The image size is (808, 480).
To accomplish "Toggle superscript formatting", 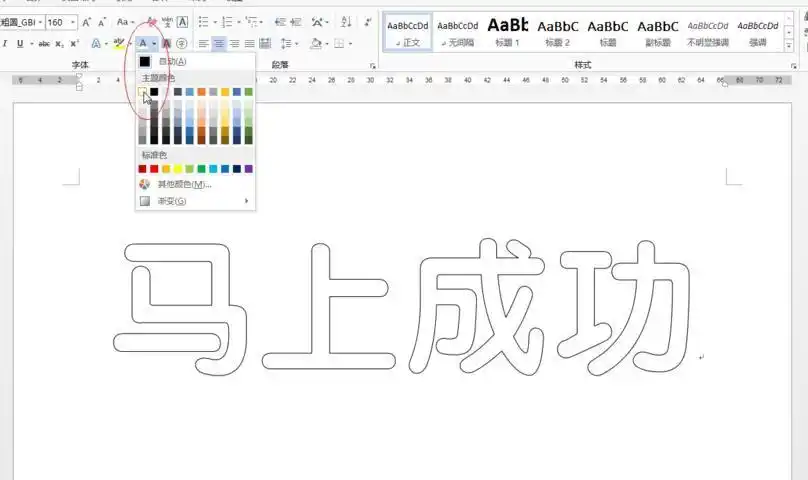I will pos(75,44).
